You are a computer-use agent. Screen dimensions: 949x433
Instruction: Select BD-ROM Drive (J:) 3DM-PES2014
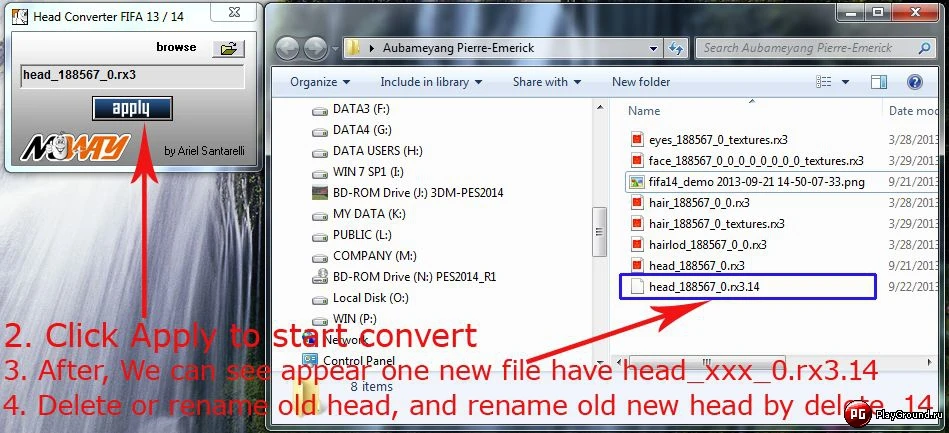pyautogui.click(x=418, y=193)
